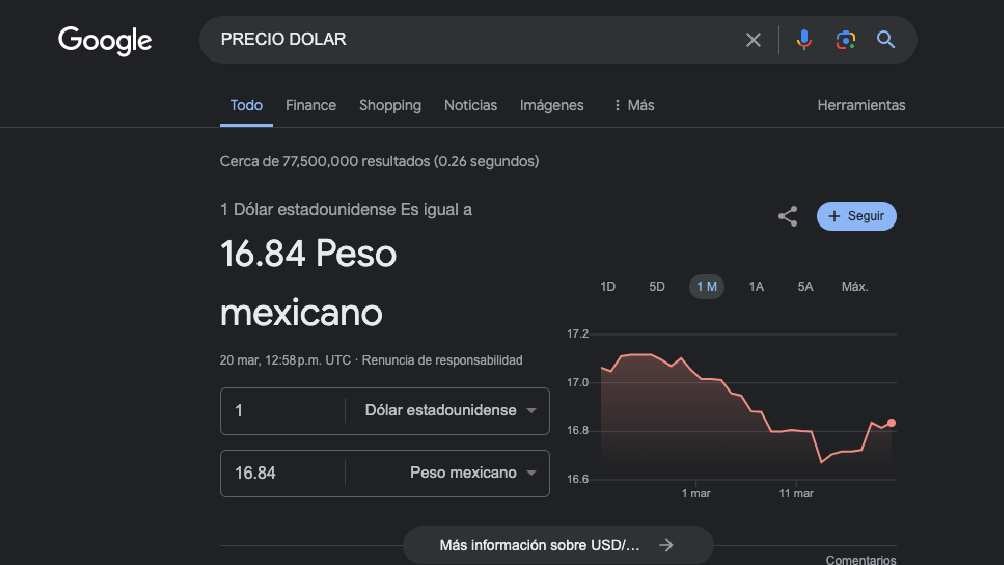The image size is (1004, 565).
Task: Open Renuncia de responsabilidad link
Action: point(442,360)
